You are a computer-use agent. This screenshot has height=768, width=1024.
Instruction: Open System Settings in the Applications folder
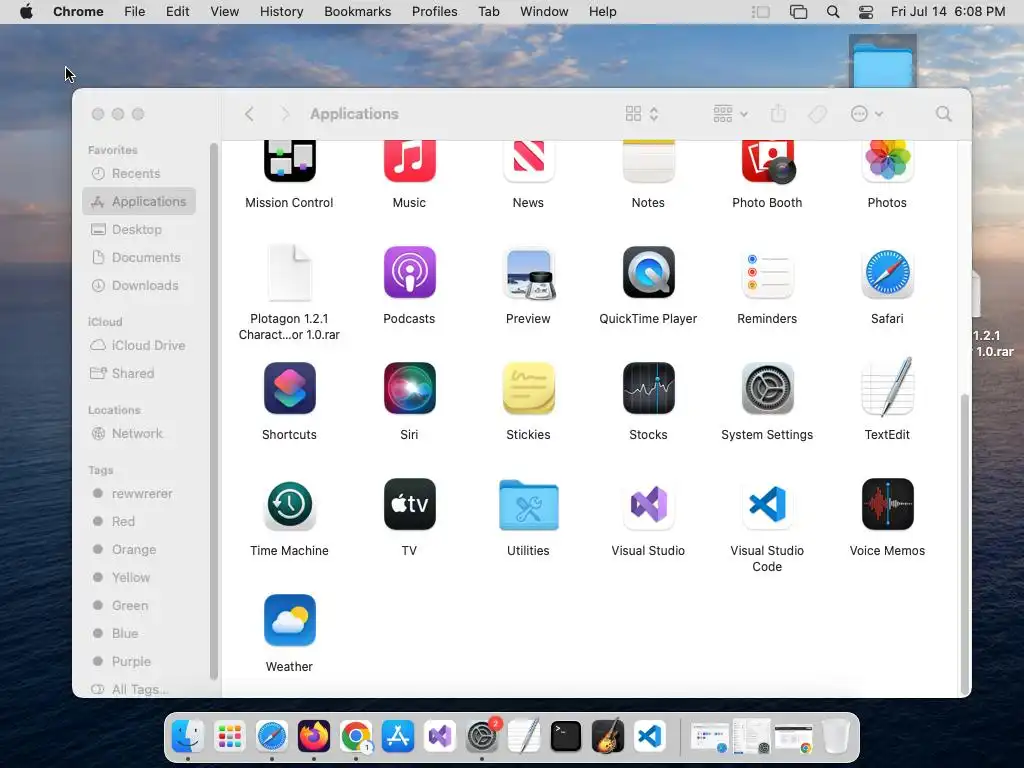[767, 388]
